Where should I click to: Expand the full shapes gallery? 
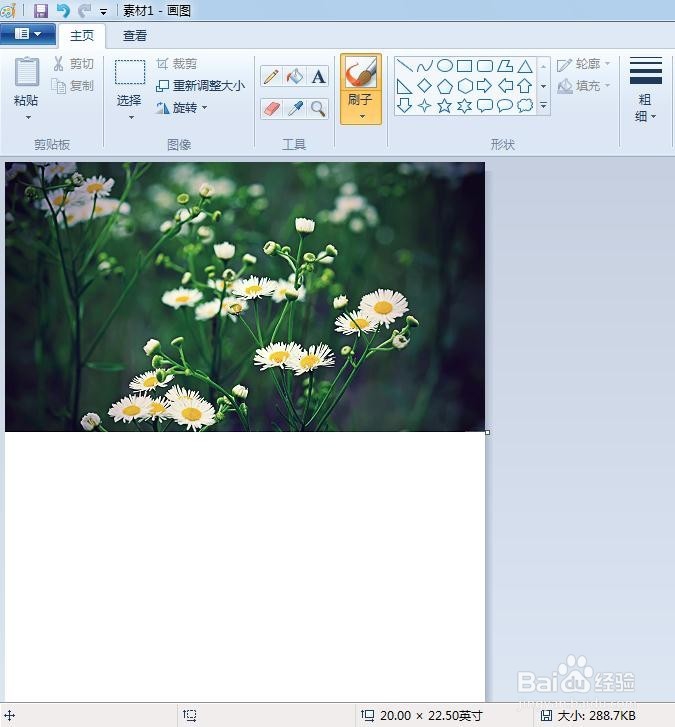(x=543, y=106)
